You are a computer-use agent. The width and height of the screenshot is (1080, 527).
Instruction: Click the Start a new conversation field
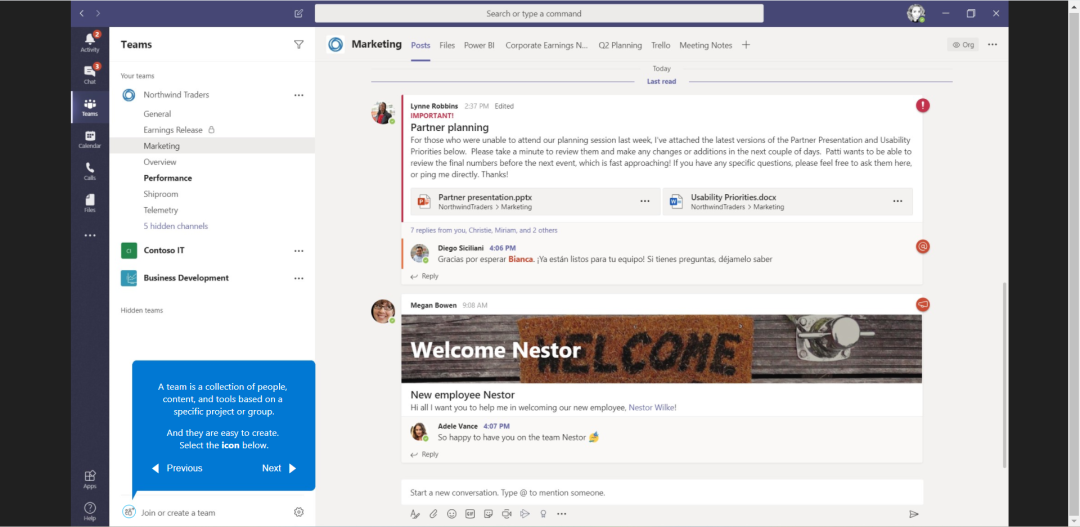point(662,493)
